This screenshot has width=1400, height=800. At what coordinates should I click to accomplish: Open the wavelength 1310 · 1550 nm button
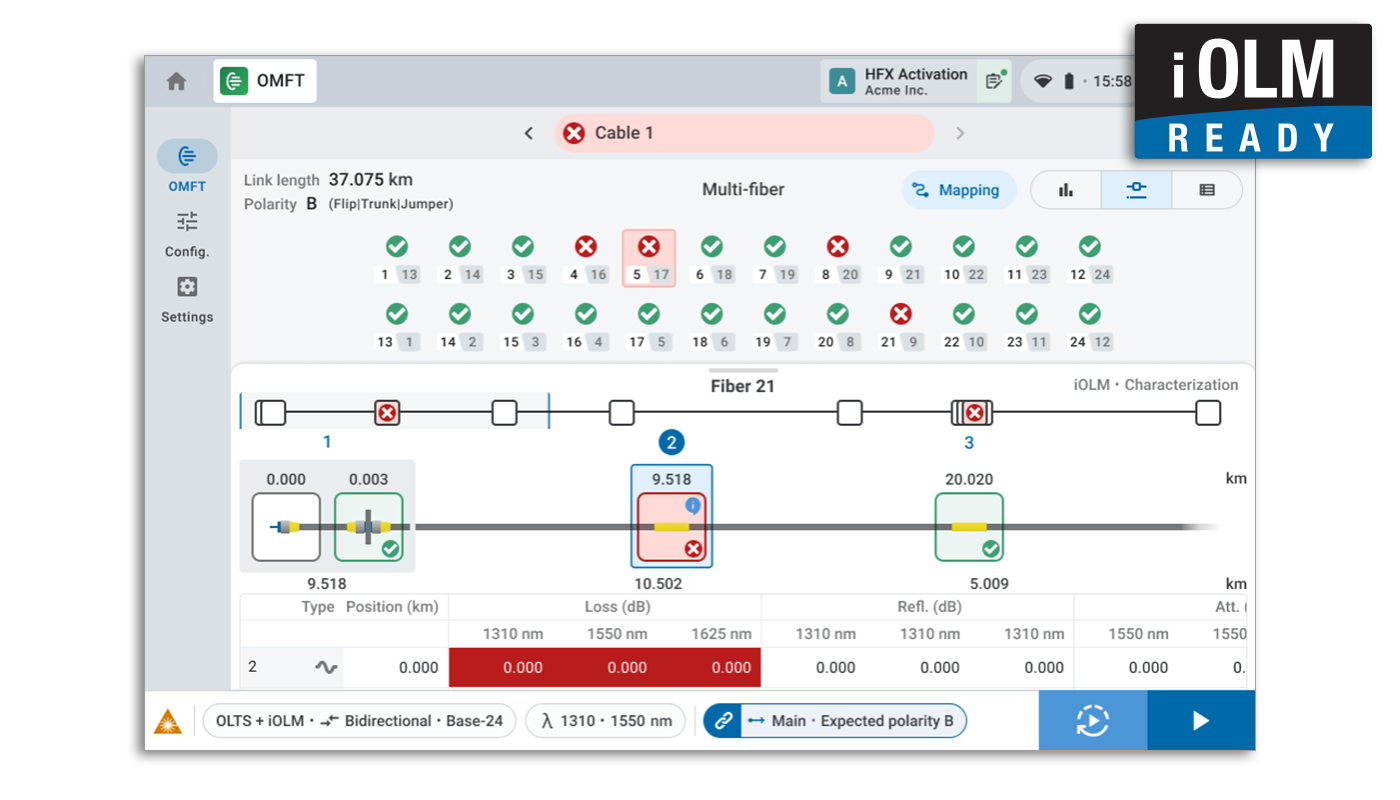(x=605, y=721)
